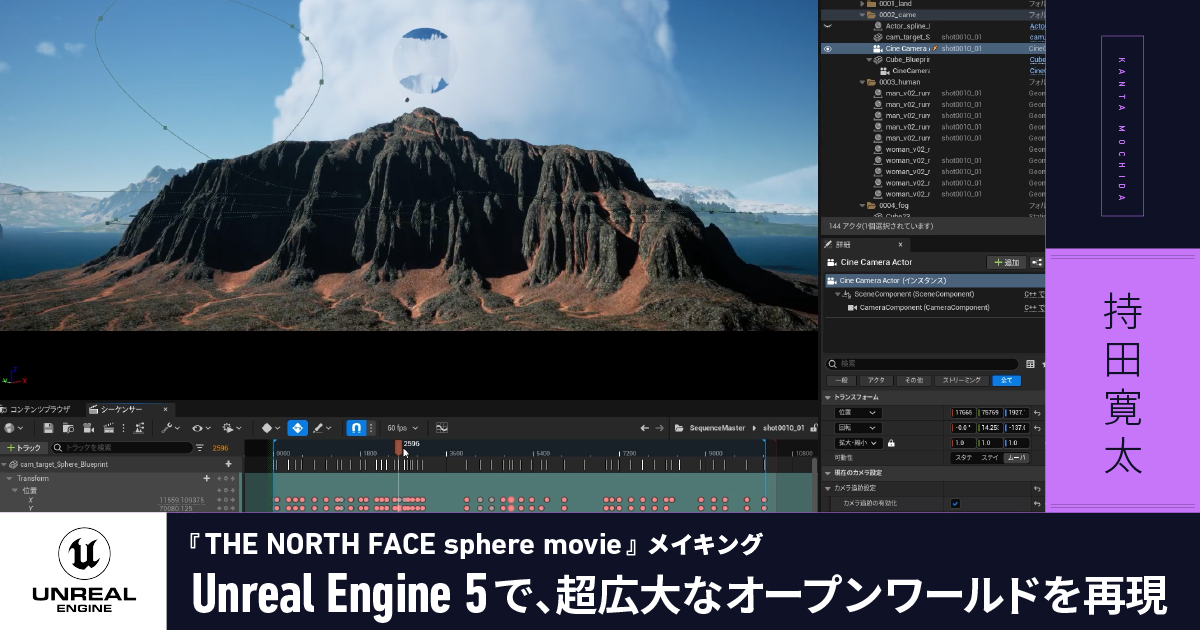
Task: Open the 60 fps frame rate dropdown
Action: pyautogui.click(x=402, y=427)
